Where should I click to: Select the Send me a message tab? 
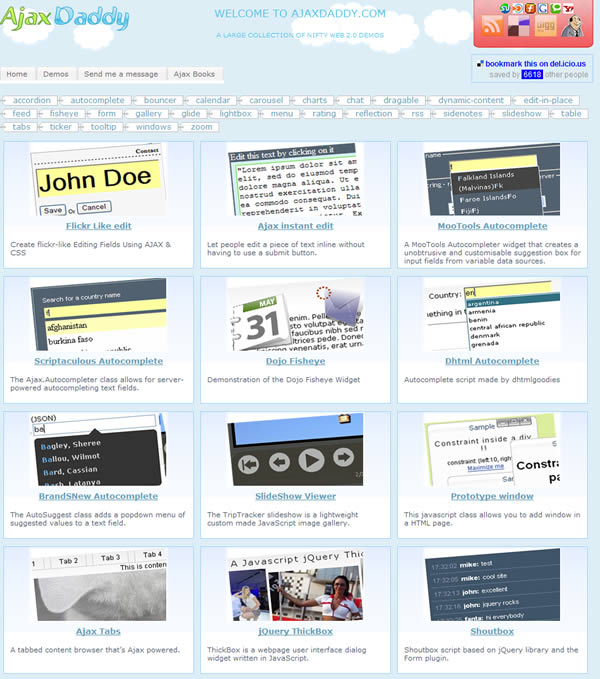120,74
